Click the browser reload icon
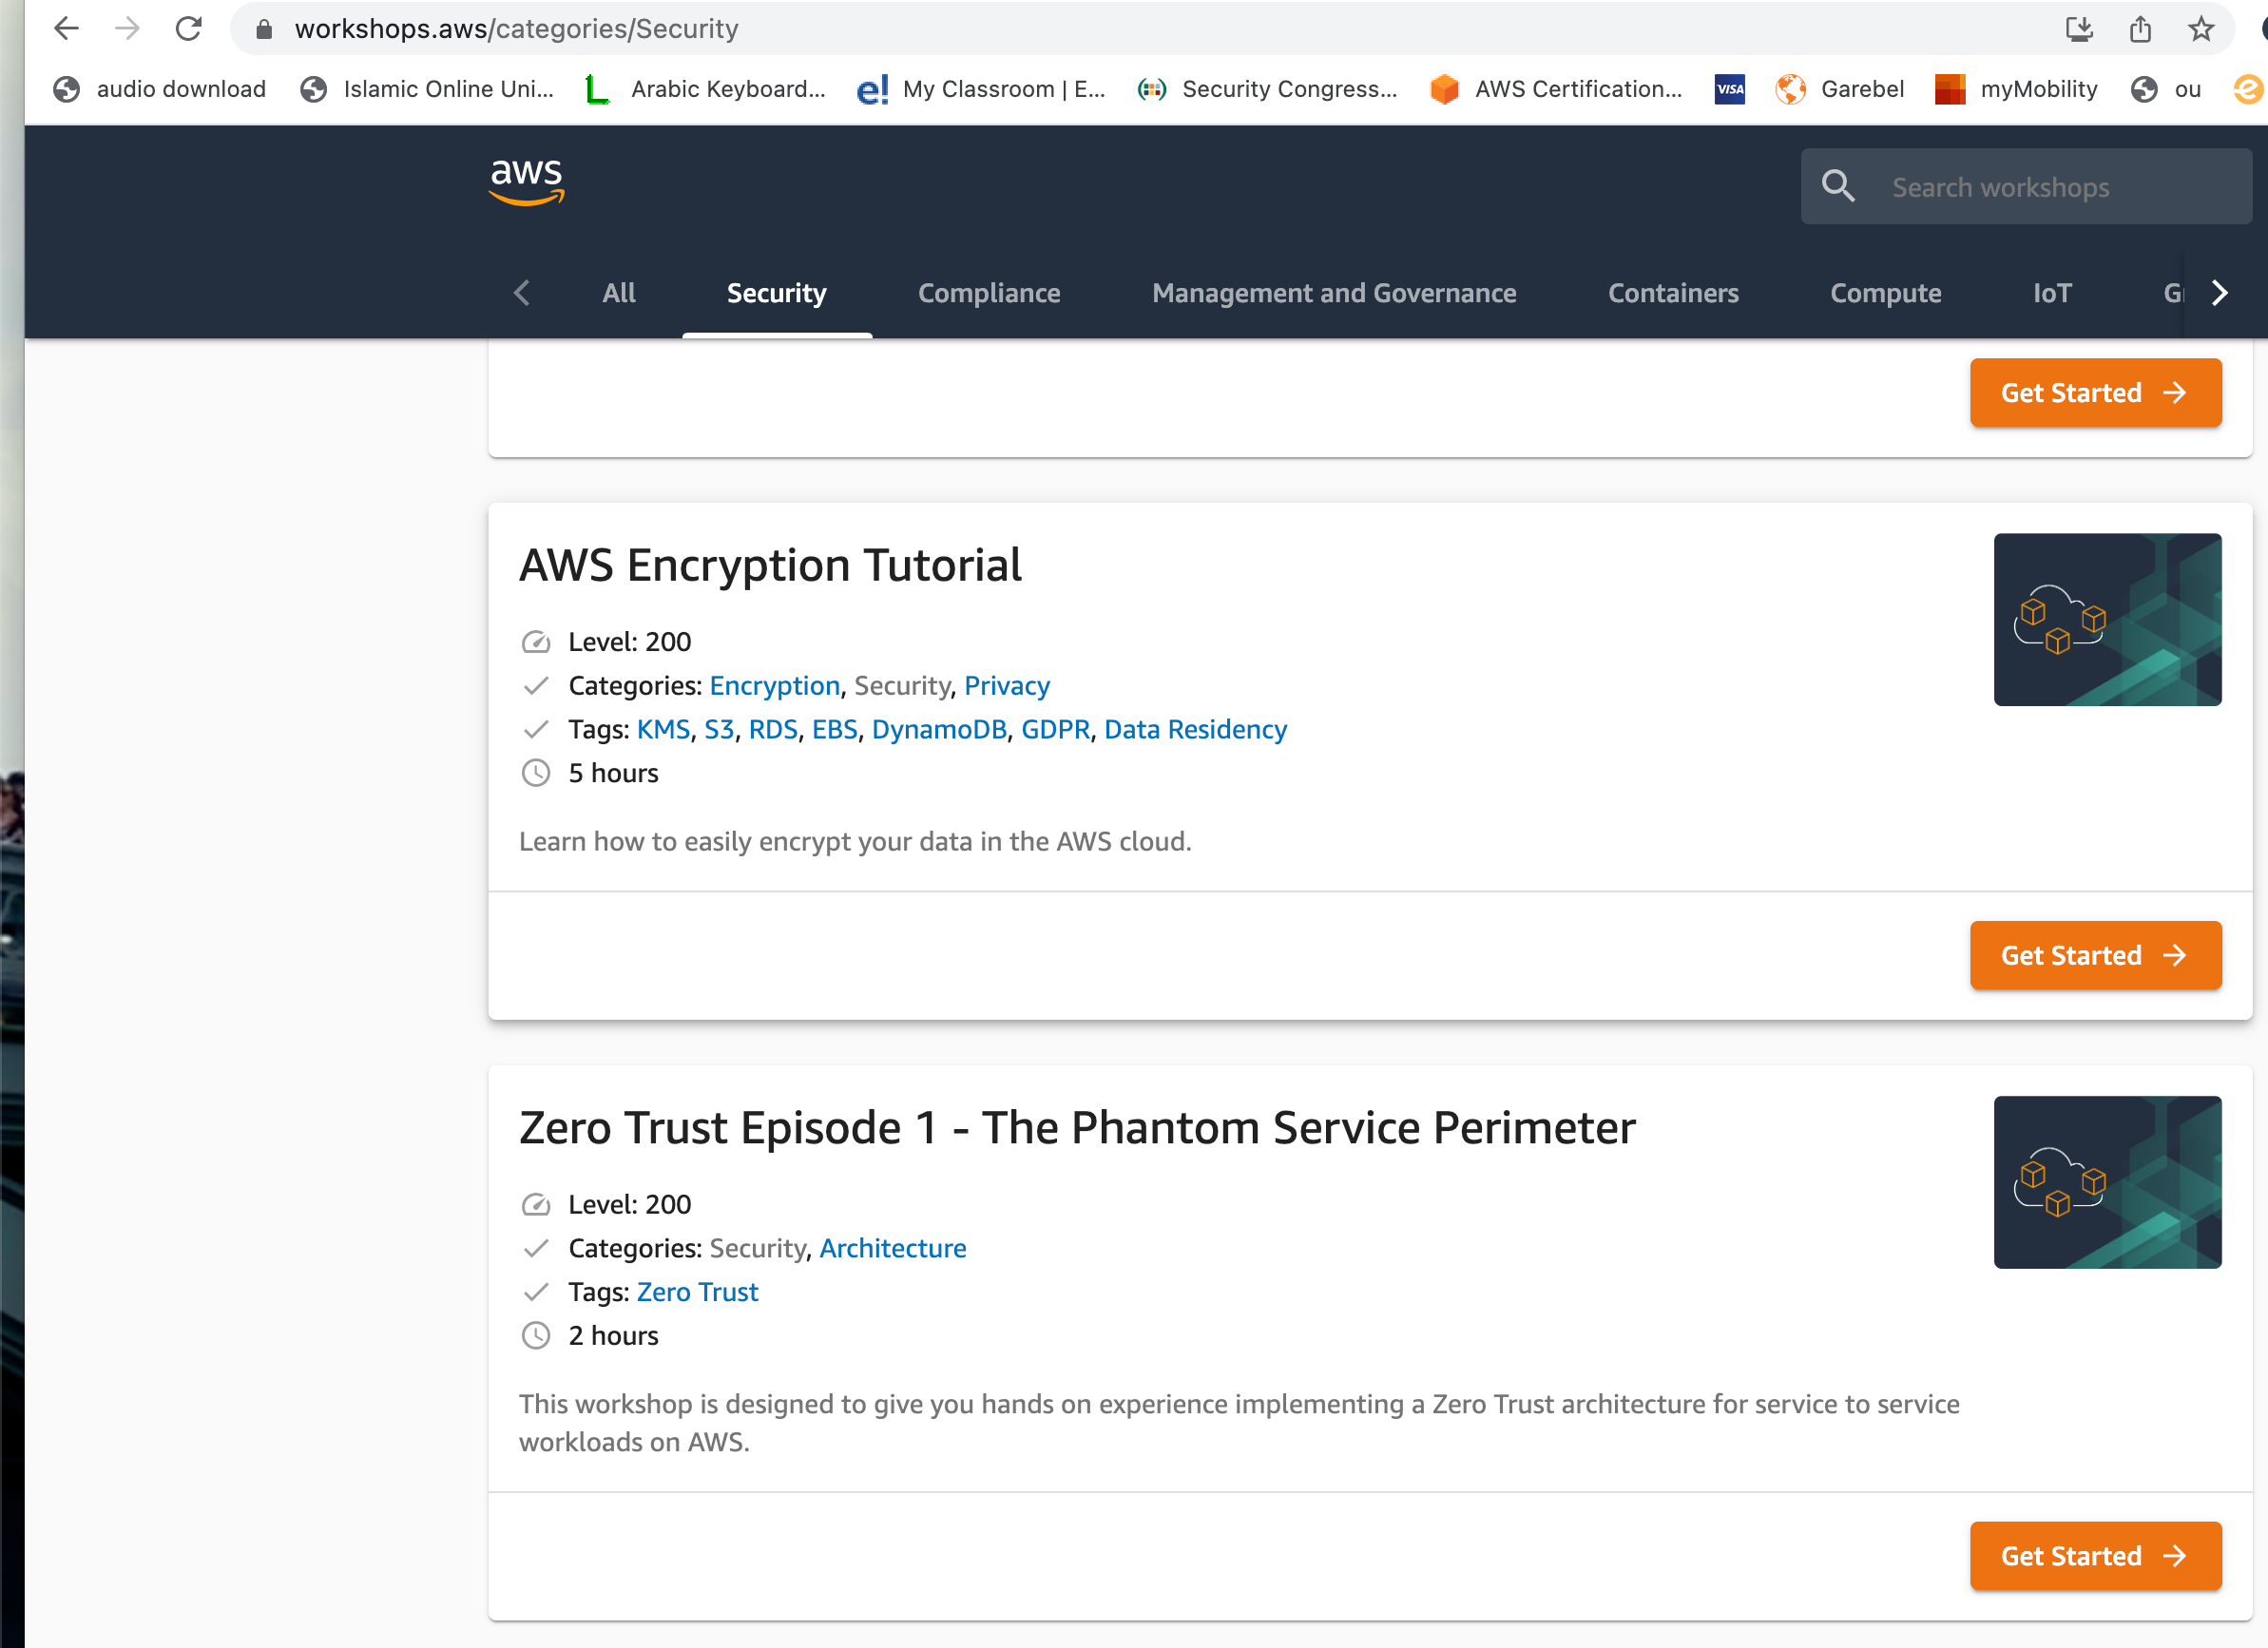2268x1648 pixels. click(189, 29)
